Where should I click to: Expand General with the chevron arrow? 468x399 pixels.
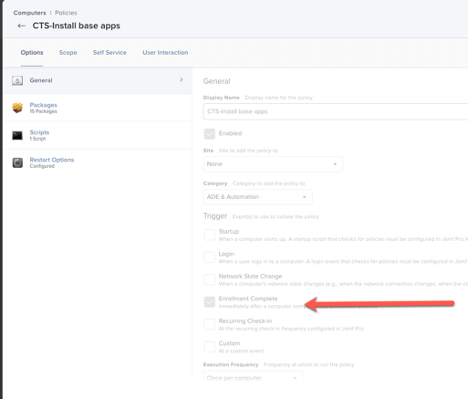(x=181, y=80)
